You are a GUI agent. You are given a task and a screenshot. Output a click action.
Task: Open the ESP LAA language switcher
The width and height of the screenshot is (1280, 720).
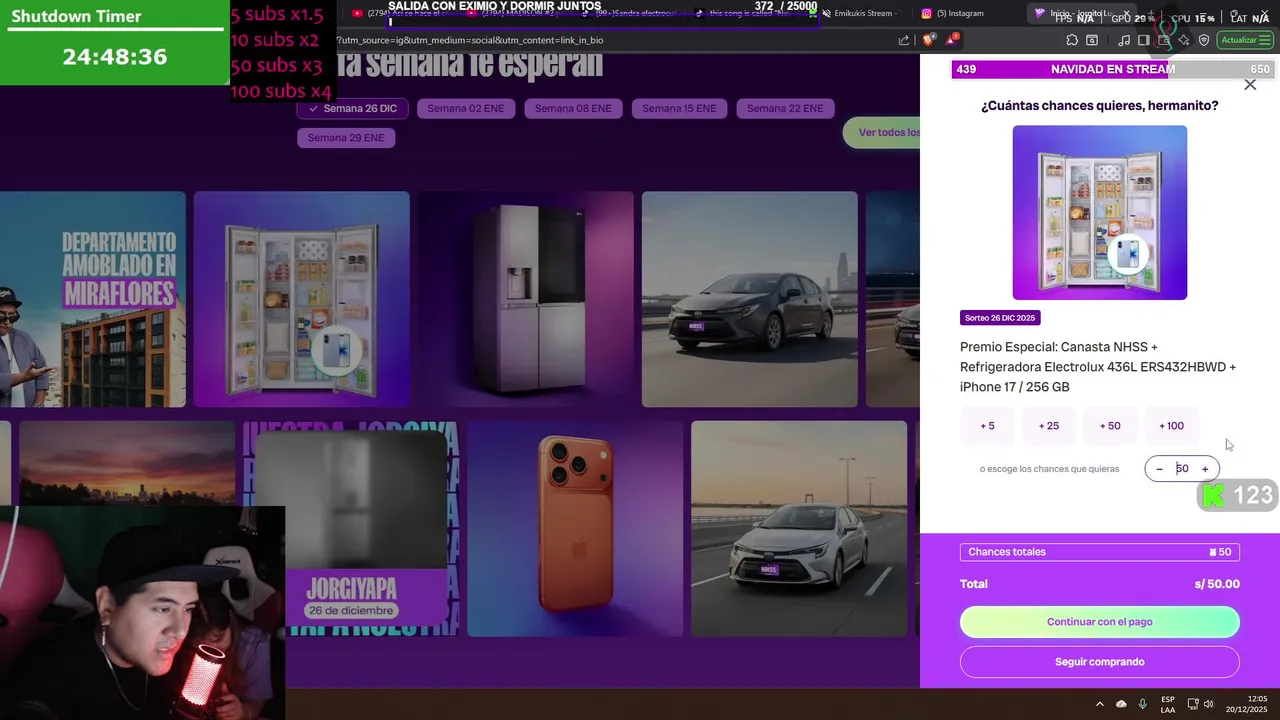(x=1168, y=704)
